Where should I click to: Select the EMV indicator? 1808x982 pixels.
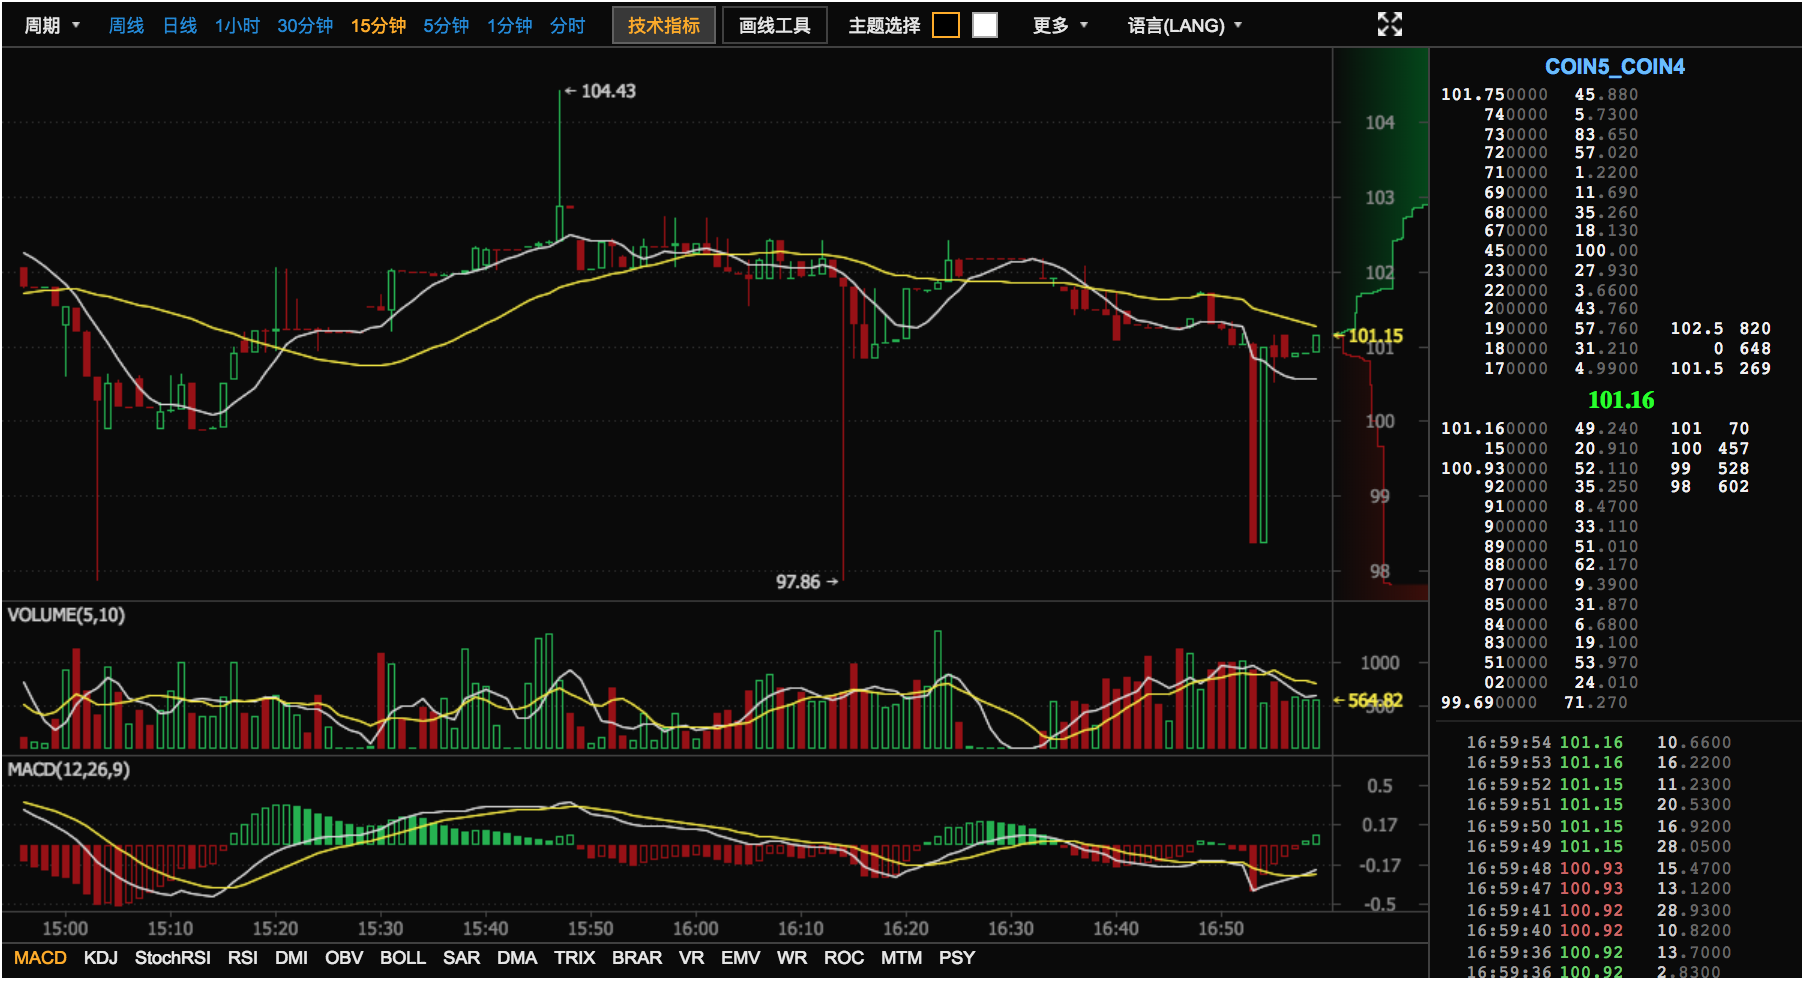(x=741, y=958)
